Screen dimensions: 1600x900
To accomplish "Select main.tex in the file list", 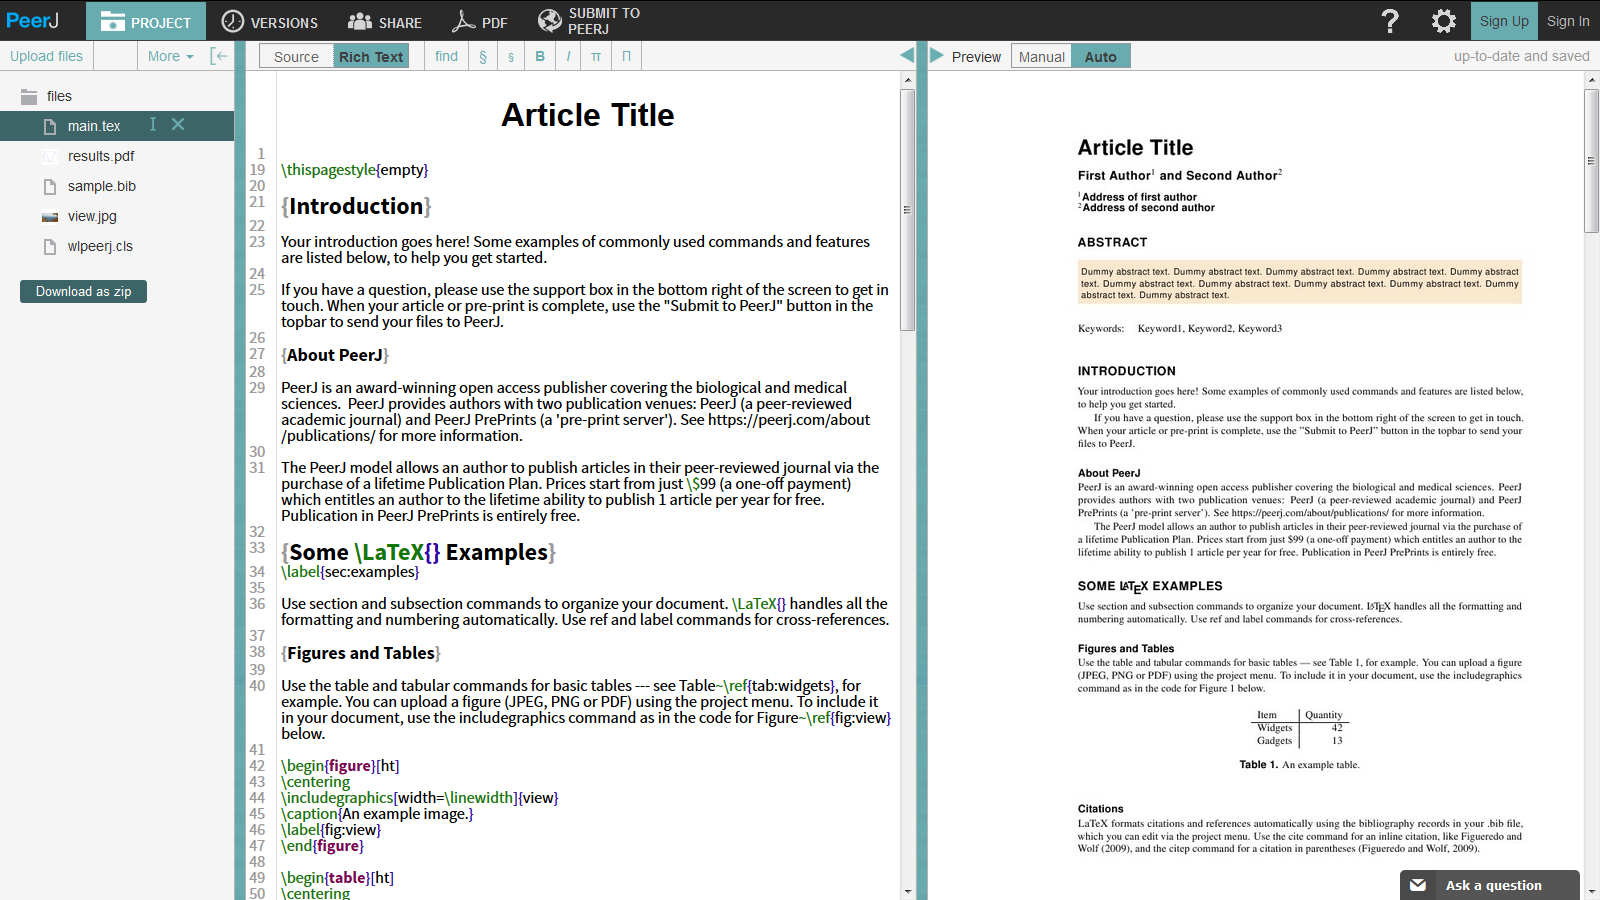I will (94, 126).
